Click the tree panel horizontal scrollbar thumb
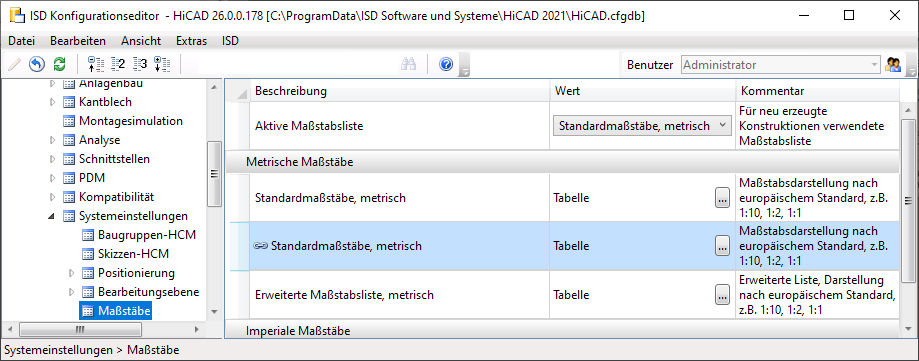Image resolution: width=919 pixels, height=361 pixels. point(80,329)
